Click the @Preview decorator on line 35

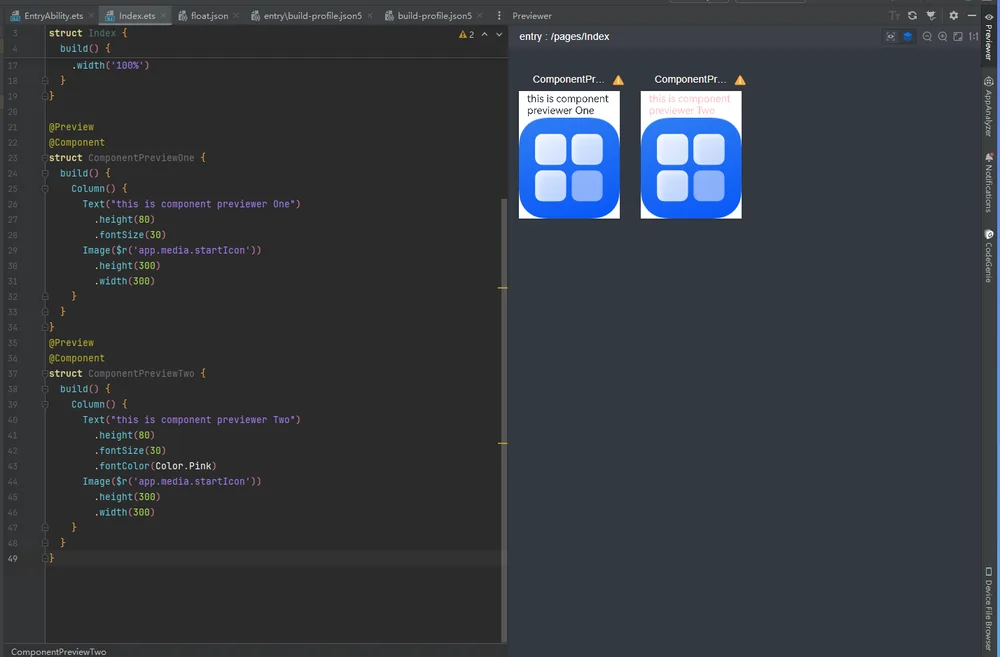71,343
